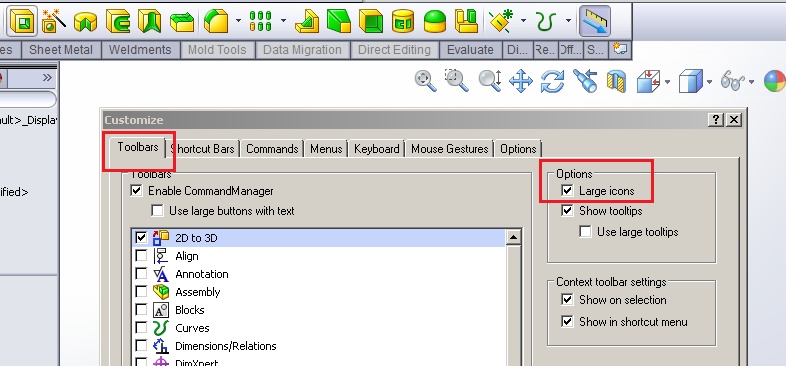786x366 pixels.
Task: Select the Revolved Cut tool
Action: [85, 22]
